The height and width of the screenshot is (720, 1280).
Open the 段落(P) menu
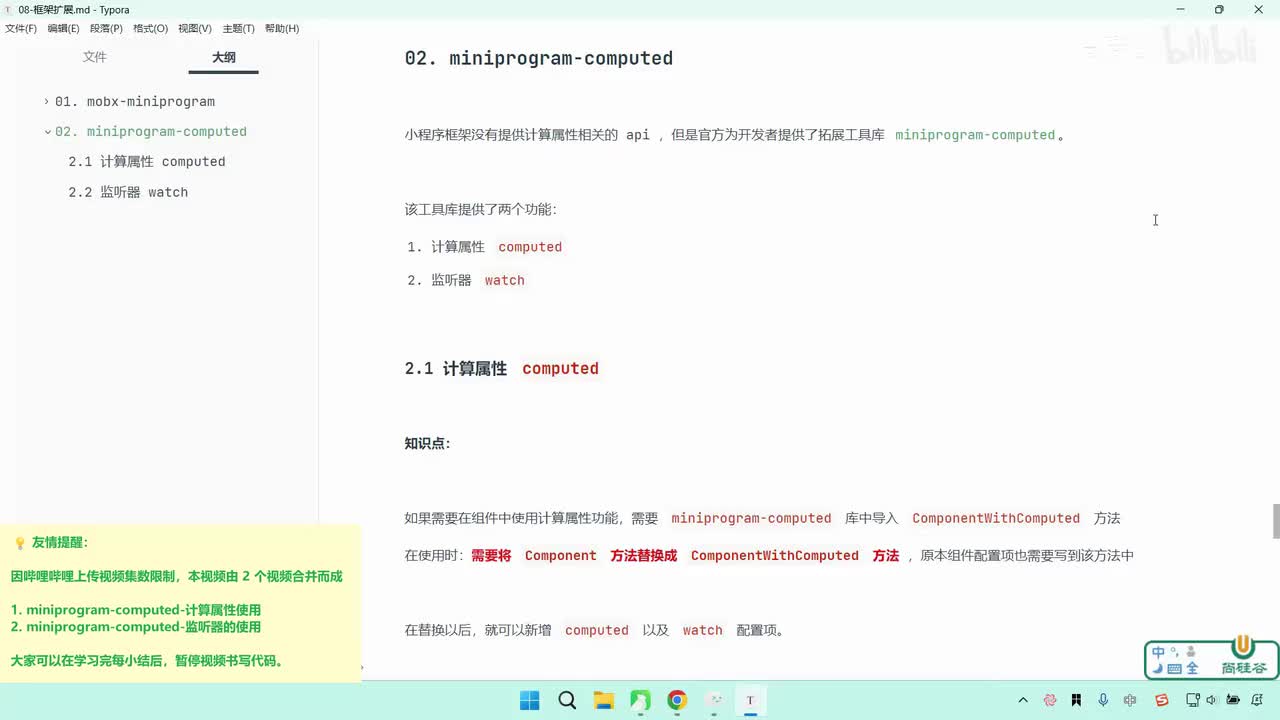(x=106, y=28)
